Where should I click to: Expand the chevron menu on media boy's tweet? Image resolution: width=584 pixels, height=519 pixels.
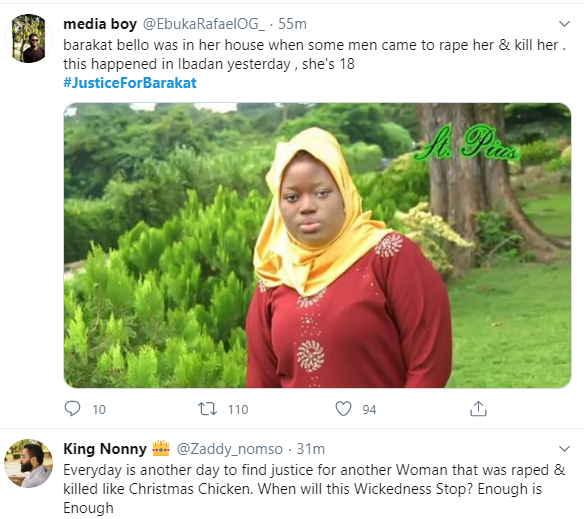(564, 24)
